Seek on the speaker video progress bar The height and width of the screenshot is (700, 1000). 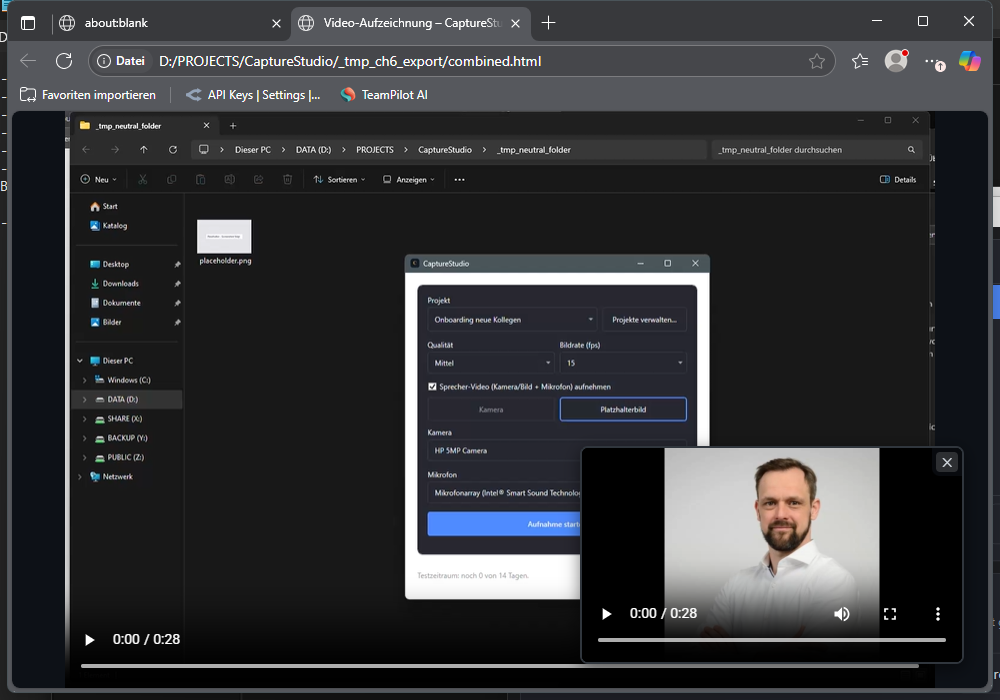[x=772, y=639]
